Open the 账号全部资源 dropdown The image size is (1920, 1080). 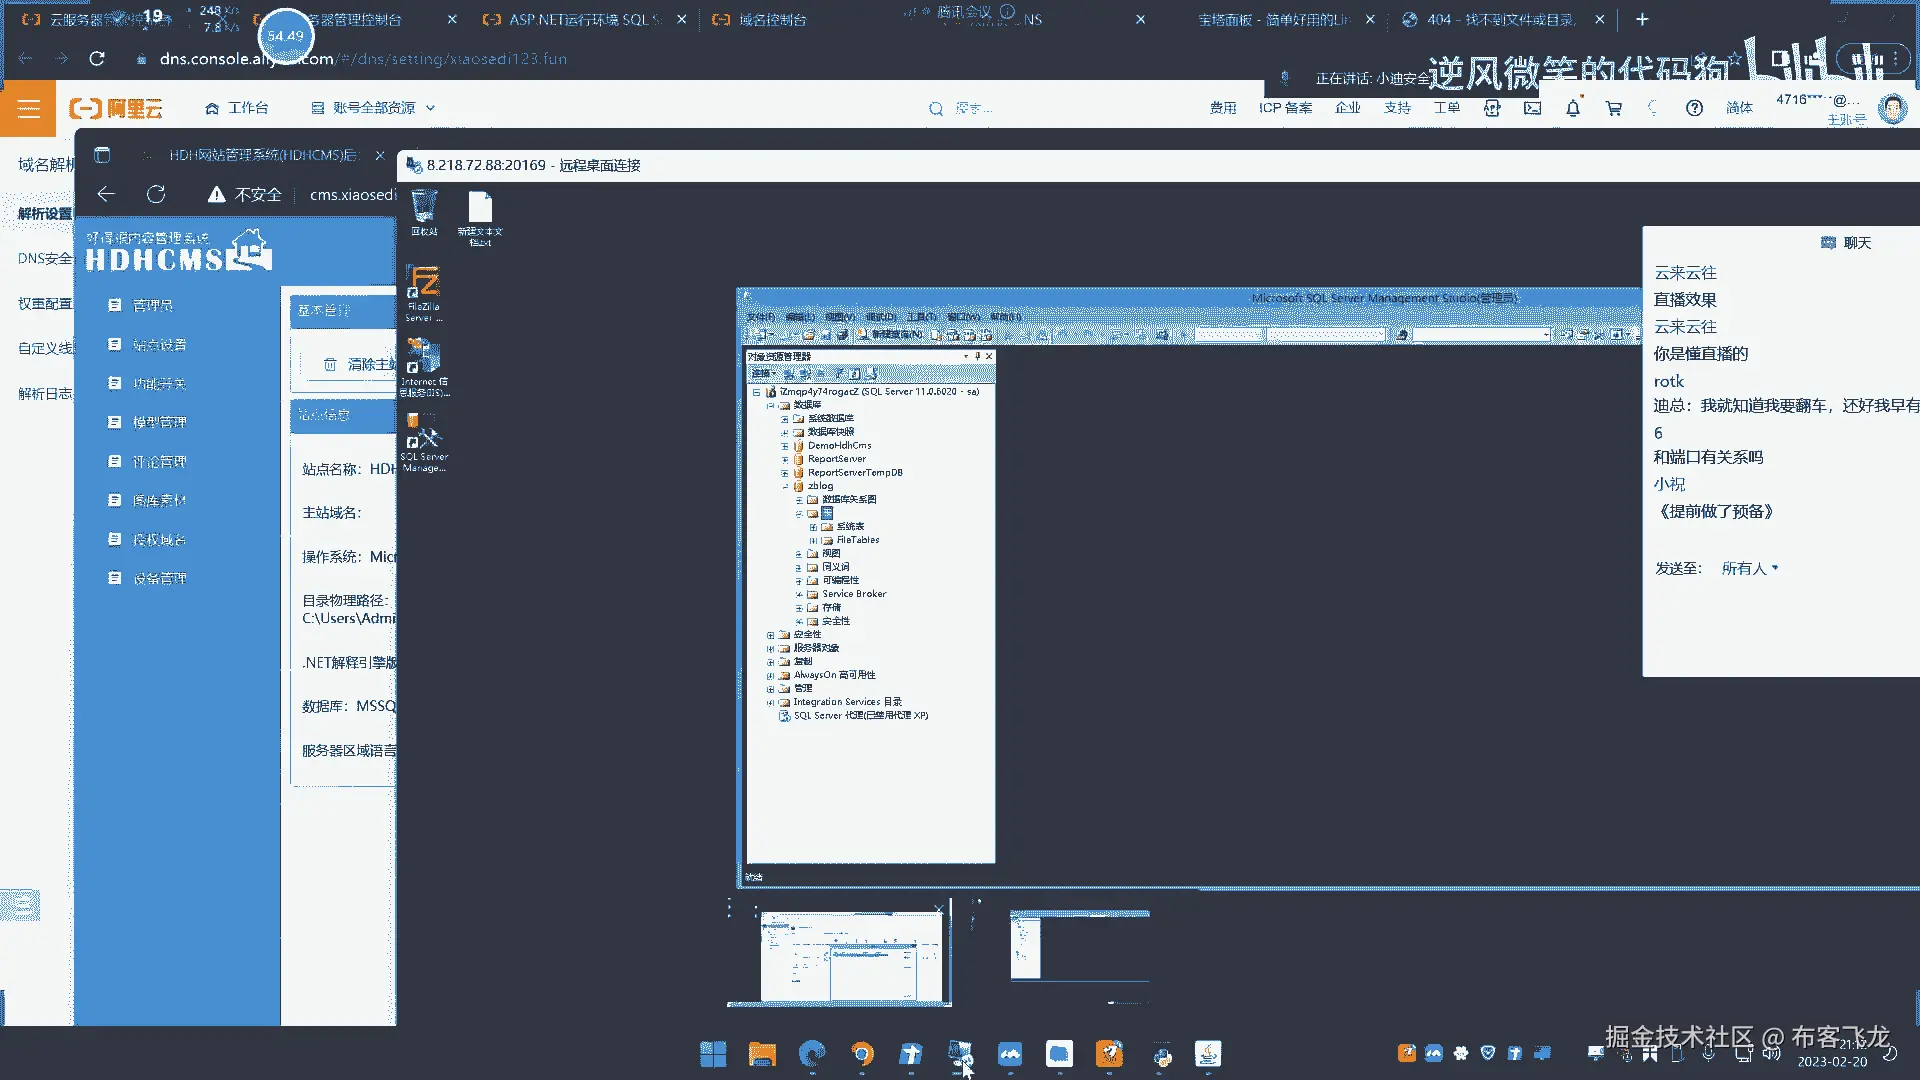[x=374, y=108]
